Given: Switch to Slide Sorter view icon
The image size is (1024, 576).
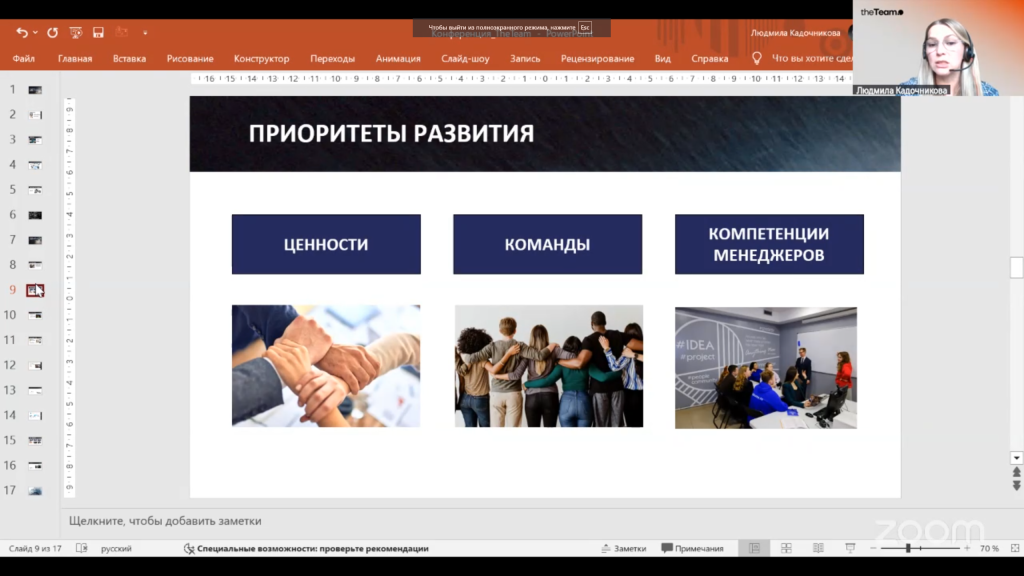Looking at the screenshot, I should click(786, 549).
